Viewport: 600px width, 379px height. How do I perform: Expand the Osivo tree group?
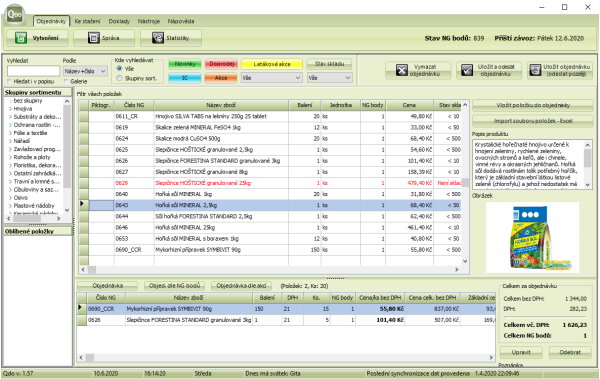coord(10,198)
